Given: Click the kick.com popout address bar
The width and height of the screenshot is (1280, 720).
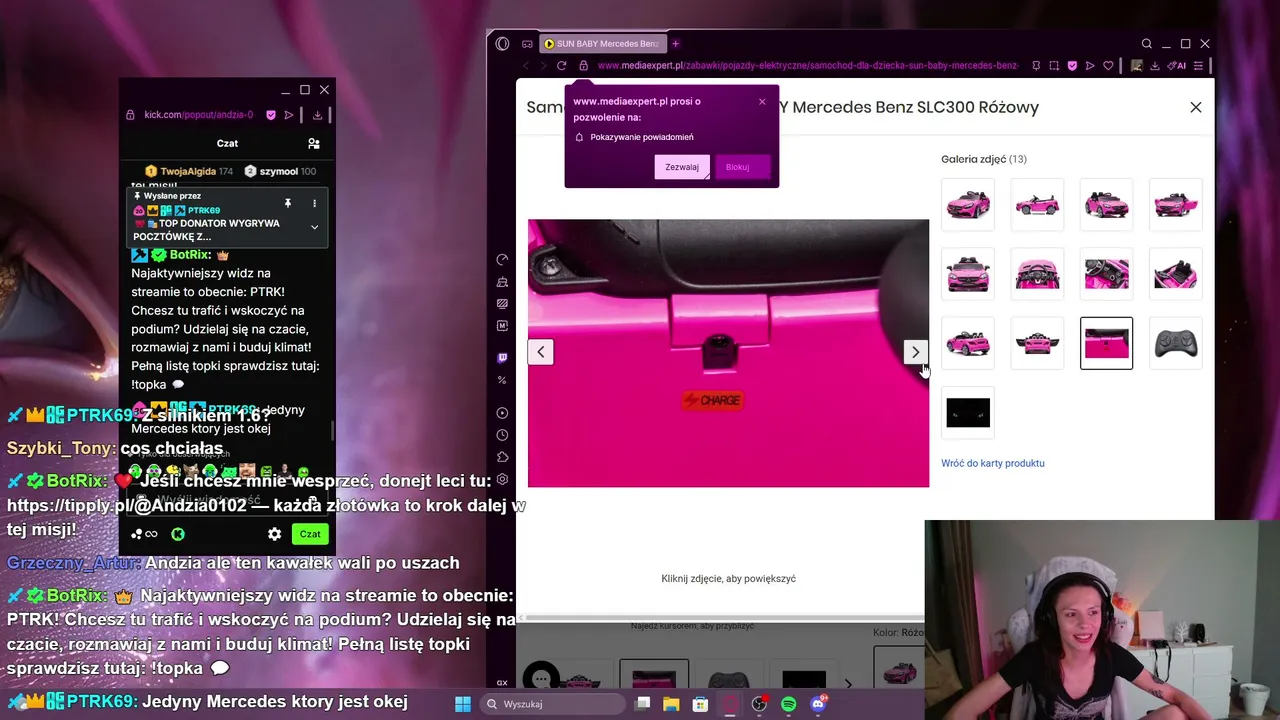Looking at the screenshot, I should (198, 115).
